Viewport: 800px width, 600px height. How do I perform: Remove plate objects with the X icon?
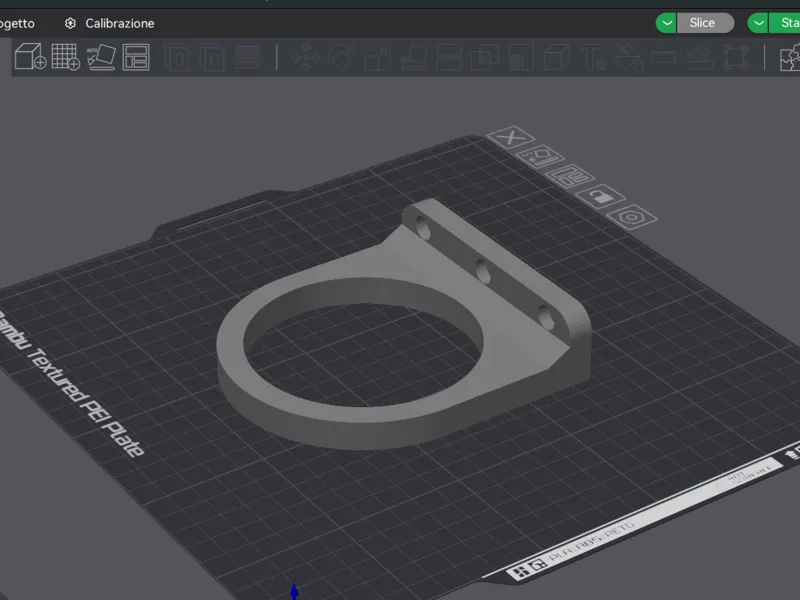tap(511, 137)
